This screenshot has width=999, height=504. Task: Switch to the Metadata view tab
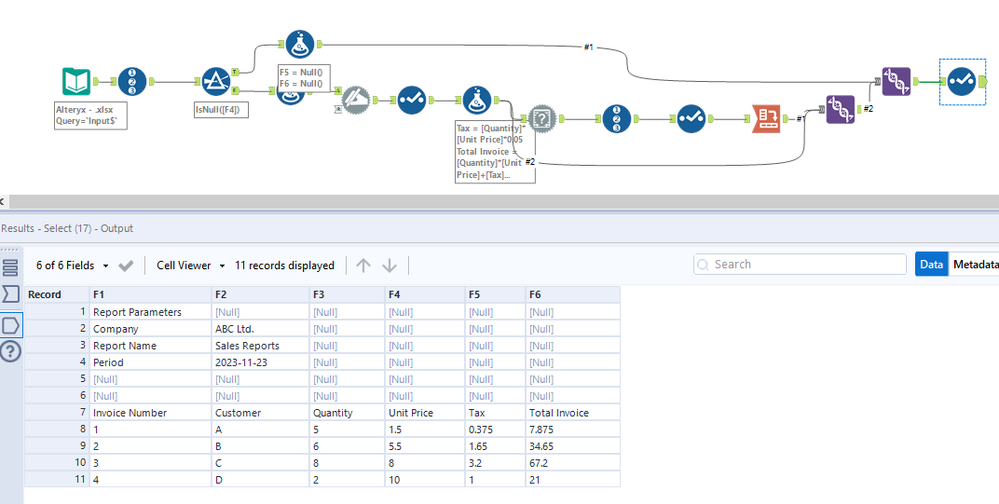click(x=974, y=264)
